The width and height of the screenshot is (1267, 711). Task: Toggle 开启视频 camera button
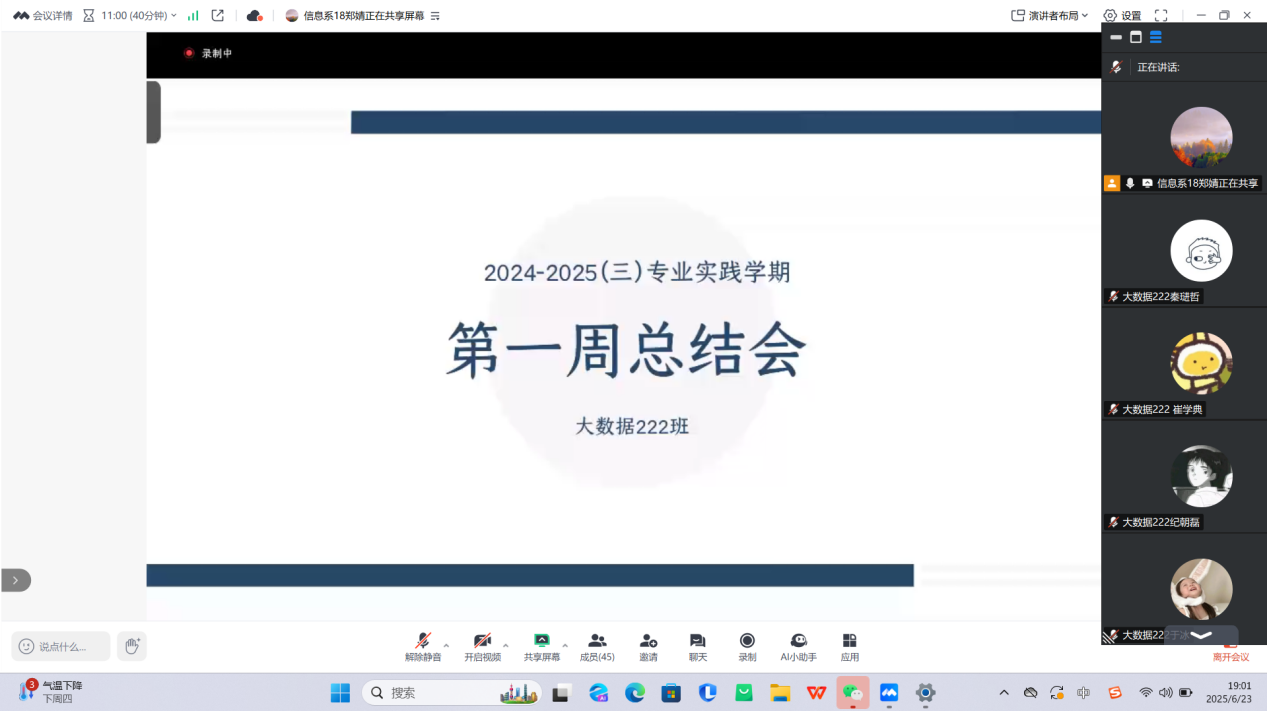click(482, 646)
